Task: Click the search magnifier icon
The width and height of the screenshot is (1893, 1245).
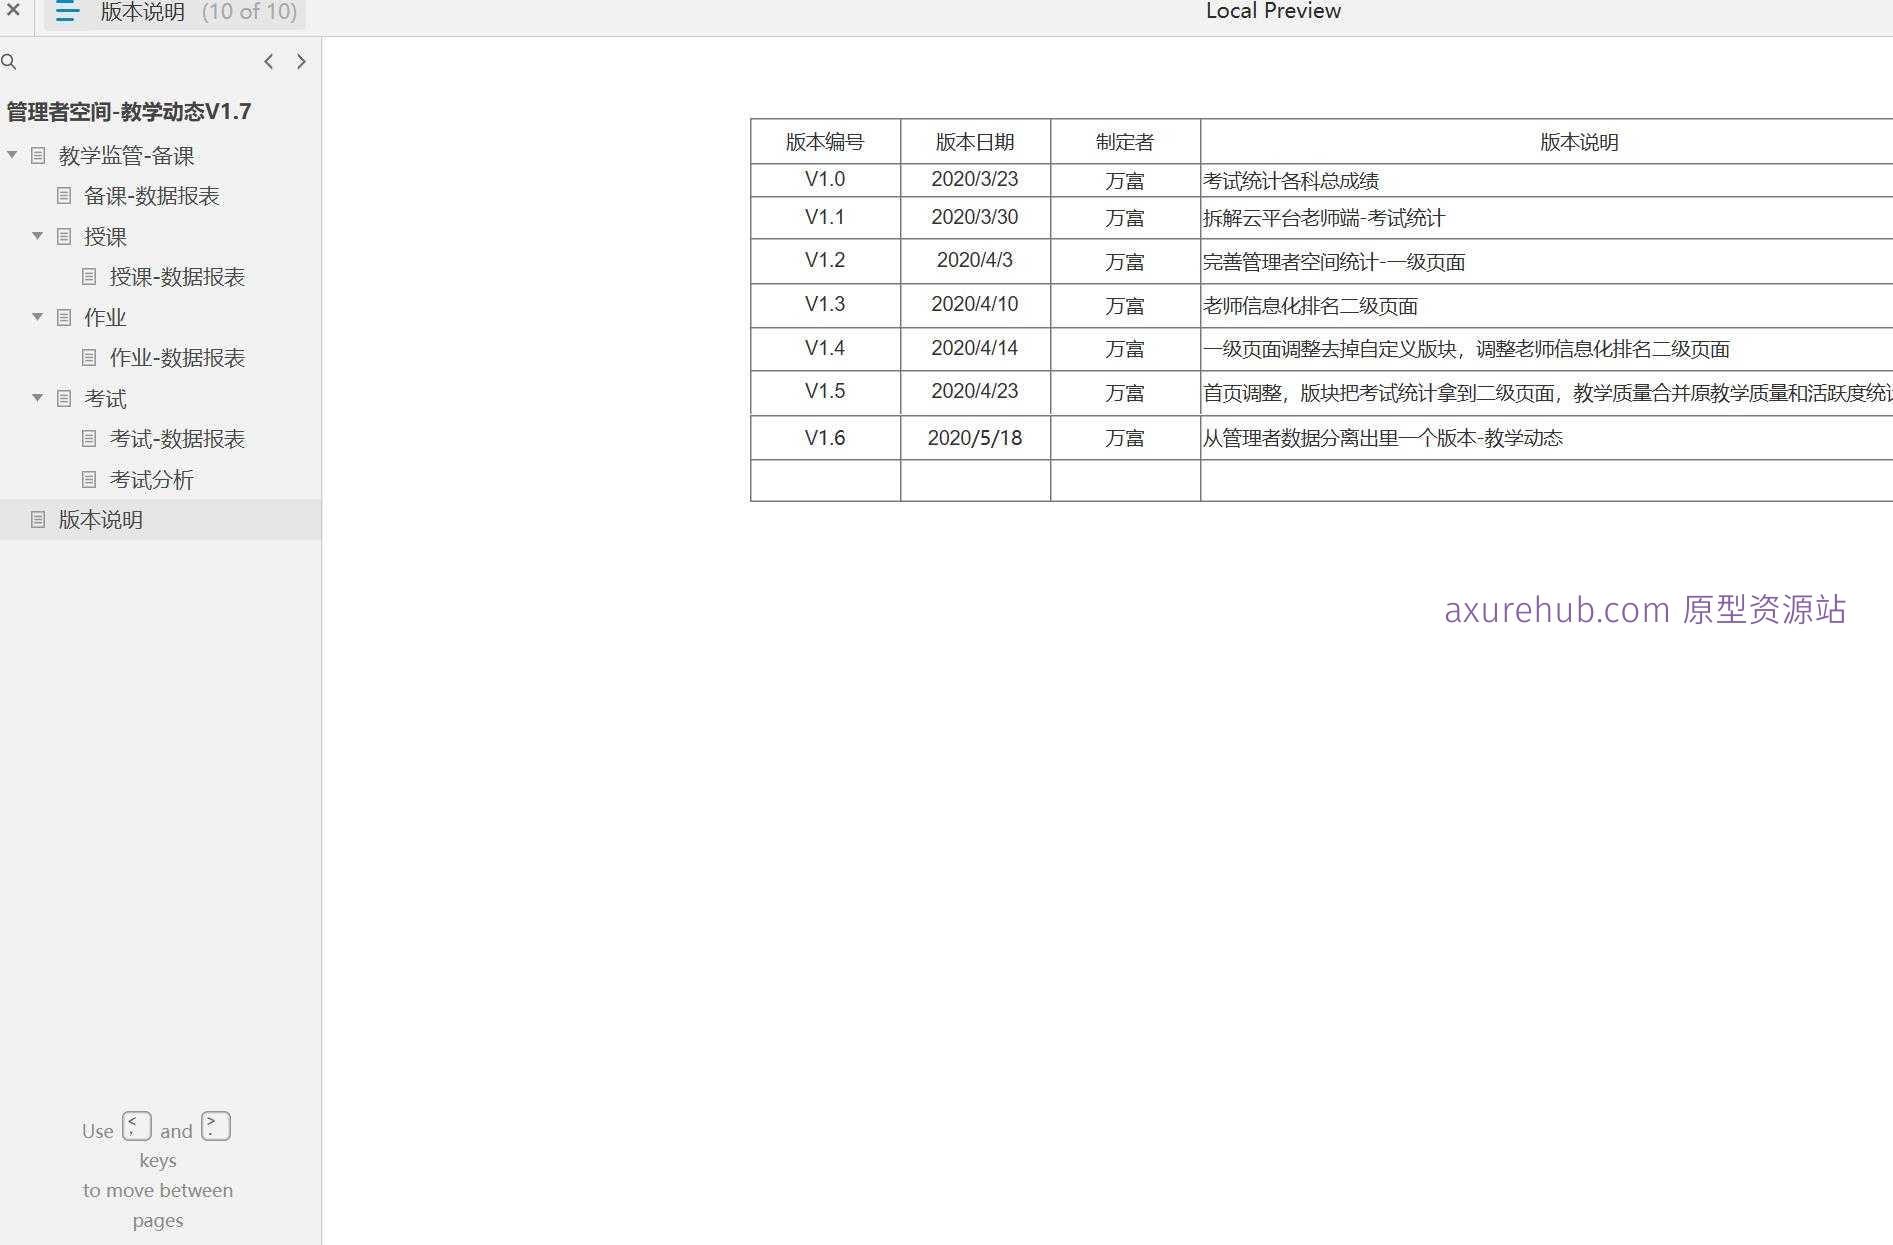Action: point(9,62)
